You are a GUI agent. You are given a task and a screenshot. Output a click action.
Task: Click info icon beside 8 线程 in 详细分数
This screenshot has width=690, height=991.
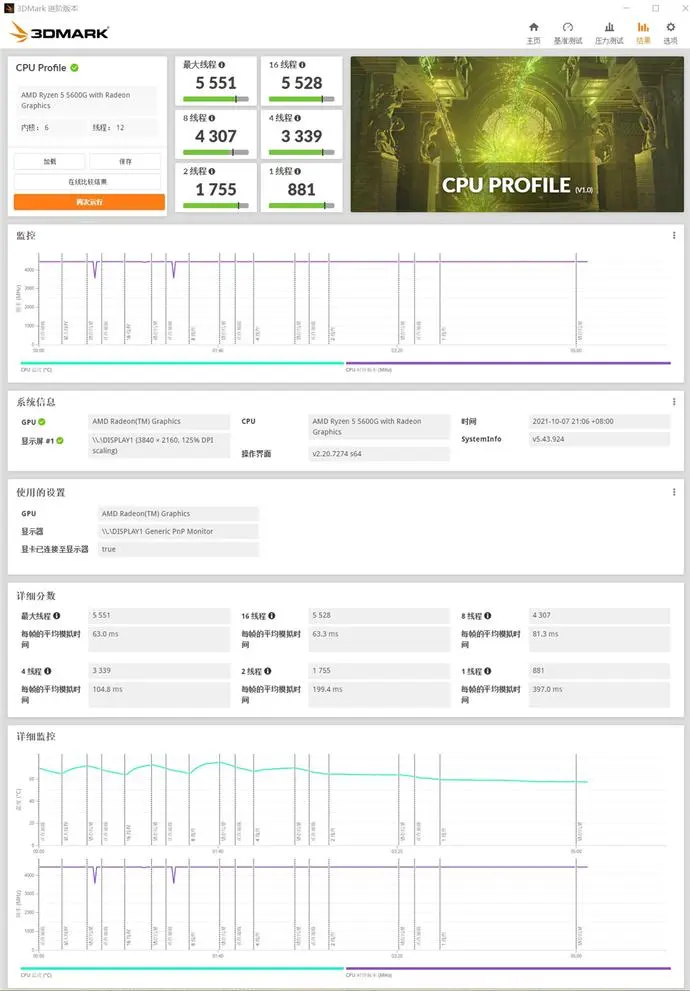tap(487, 616)
